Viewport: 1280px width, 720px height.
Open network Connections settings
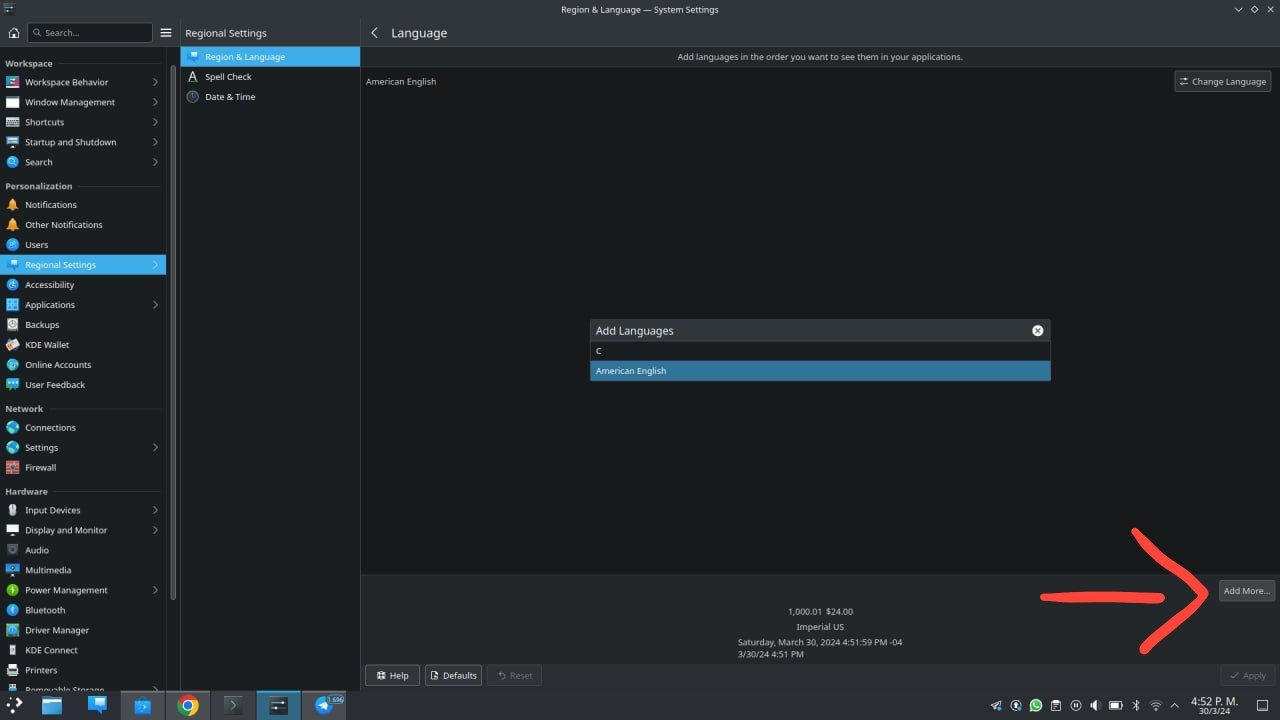tap(83, 428)
